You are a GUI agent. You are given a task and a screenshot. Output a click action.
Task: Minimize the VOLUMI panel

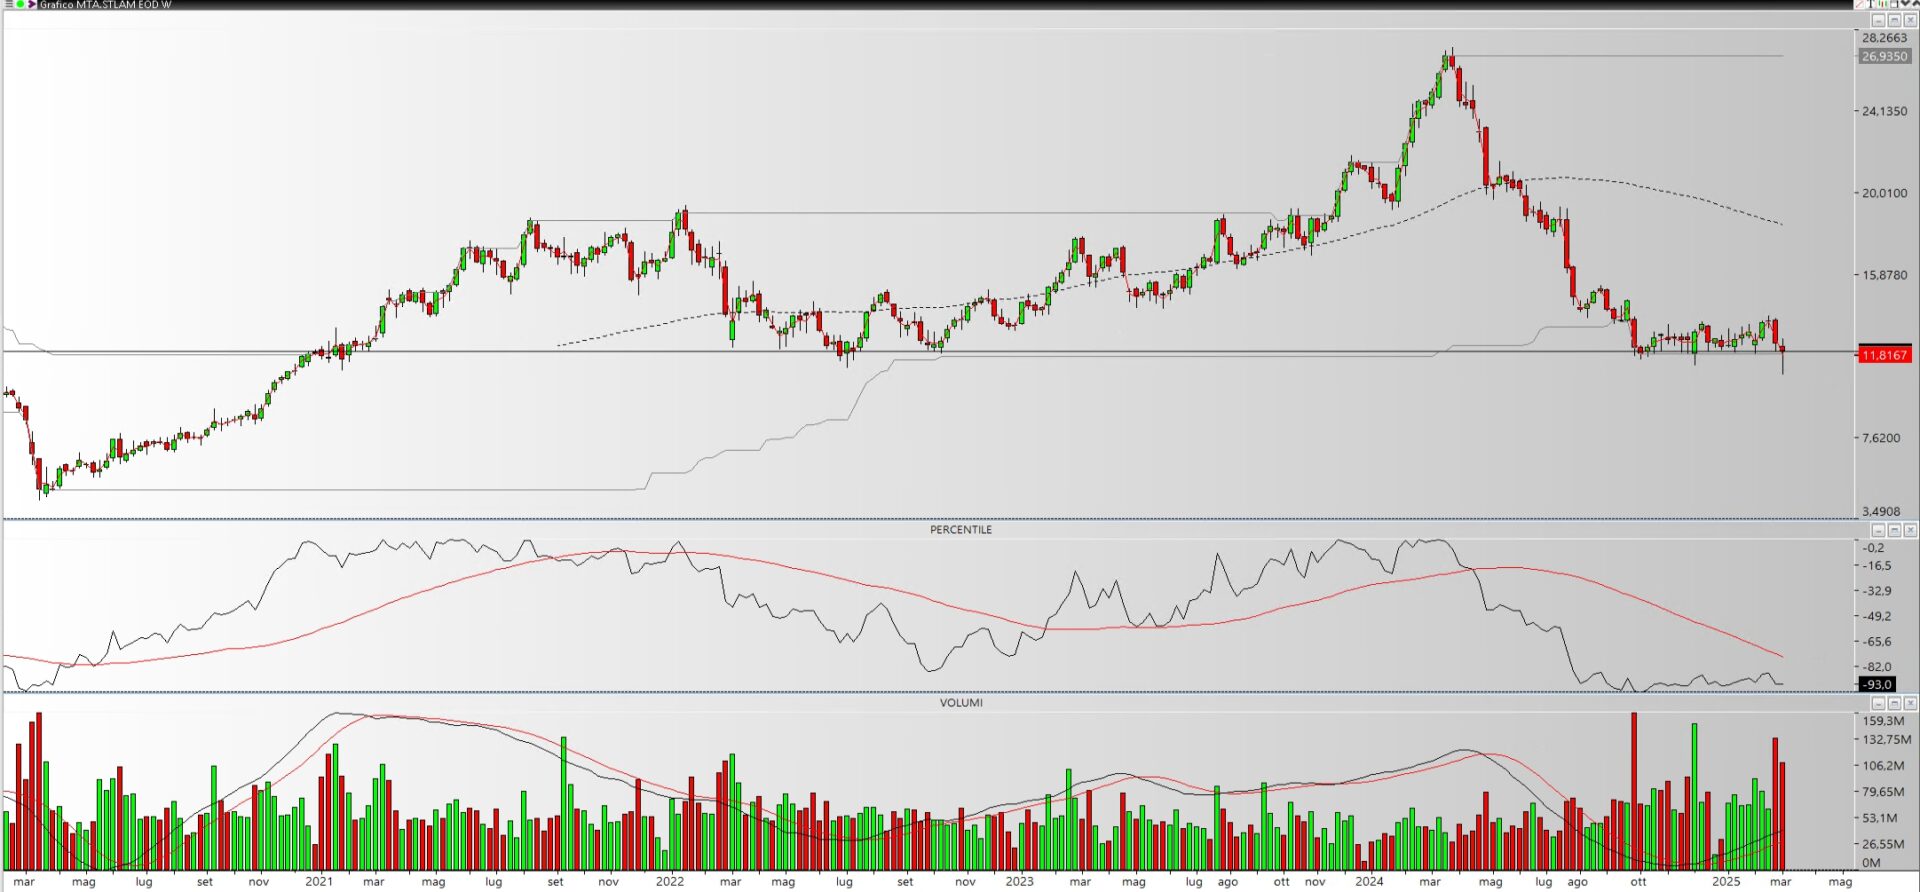click(1878, 703)
